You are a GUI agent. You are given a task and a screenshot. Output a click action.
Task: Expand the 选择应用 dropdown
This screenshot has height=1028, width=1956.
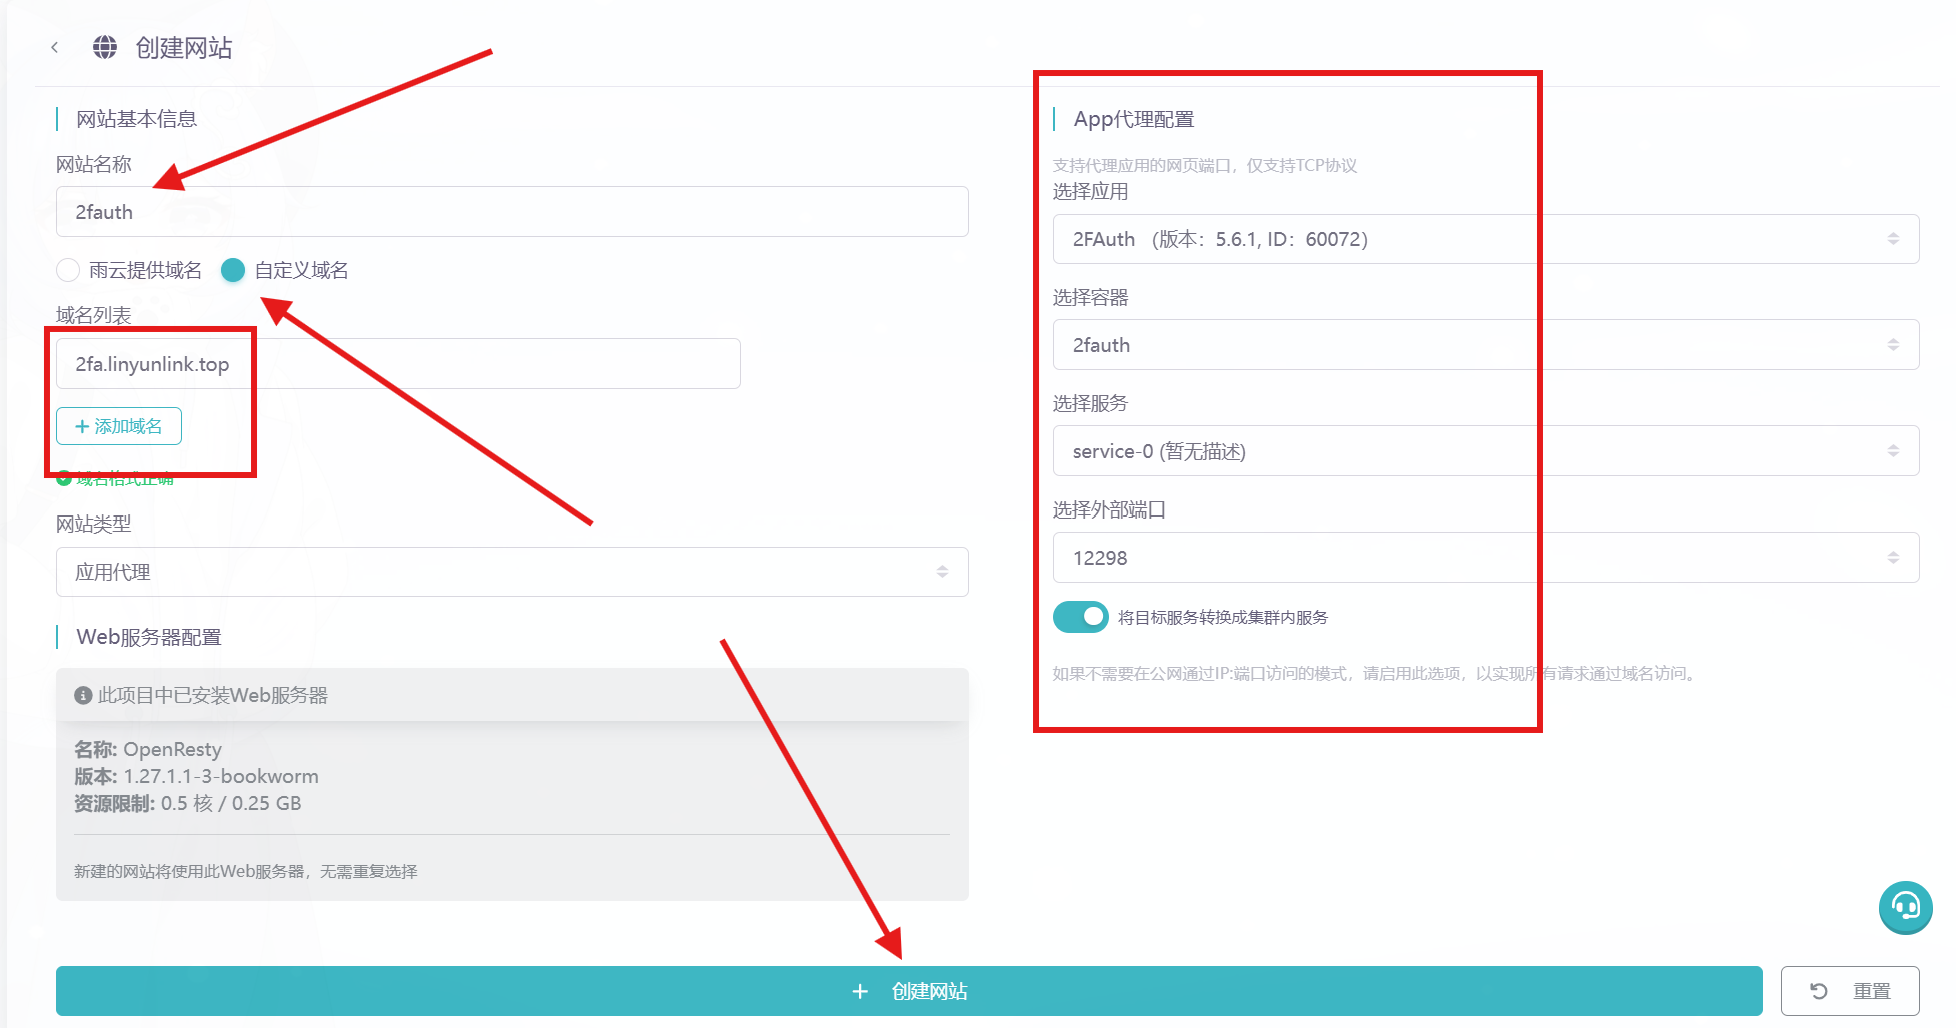[1485, 239]
